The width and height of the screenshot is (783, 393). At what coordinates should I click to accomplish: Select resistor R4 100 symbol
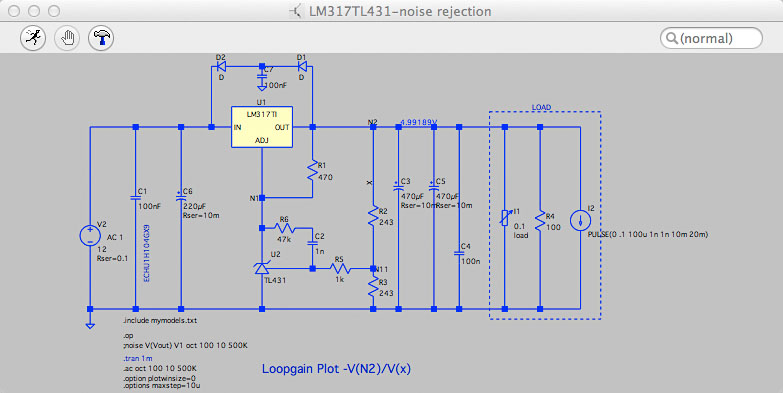tap(540, 220)
